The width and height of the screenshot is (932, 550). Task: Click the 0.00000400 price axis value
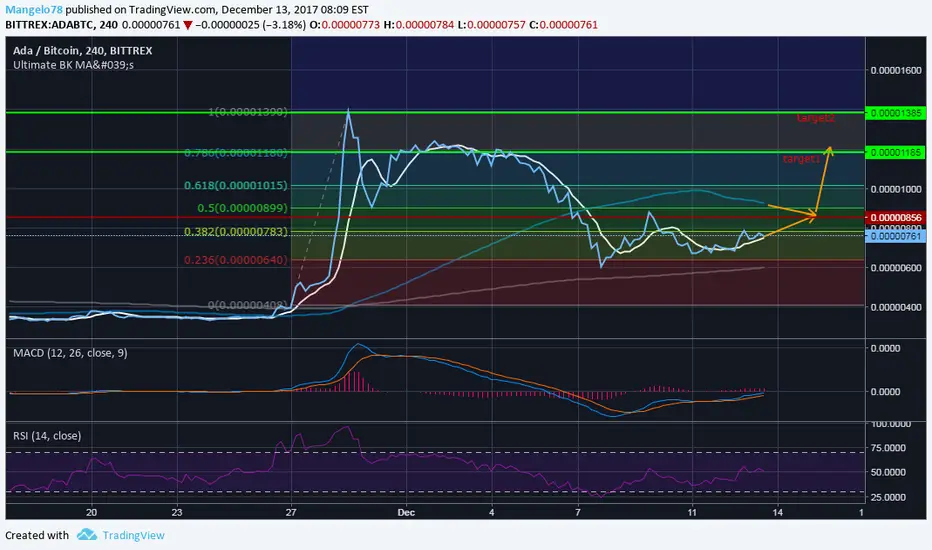point(896,307)
